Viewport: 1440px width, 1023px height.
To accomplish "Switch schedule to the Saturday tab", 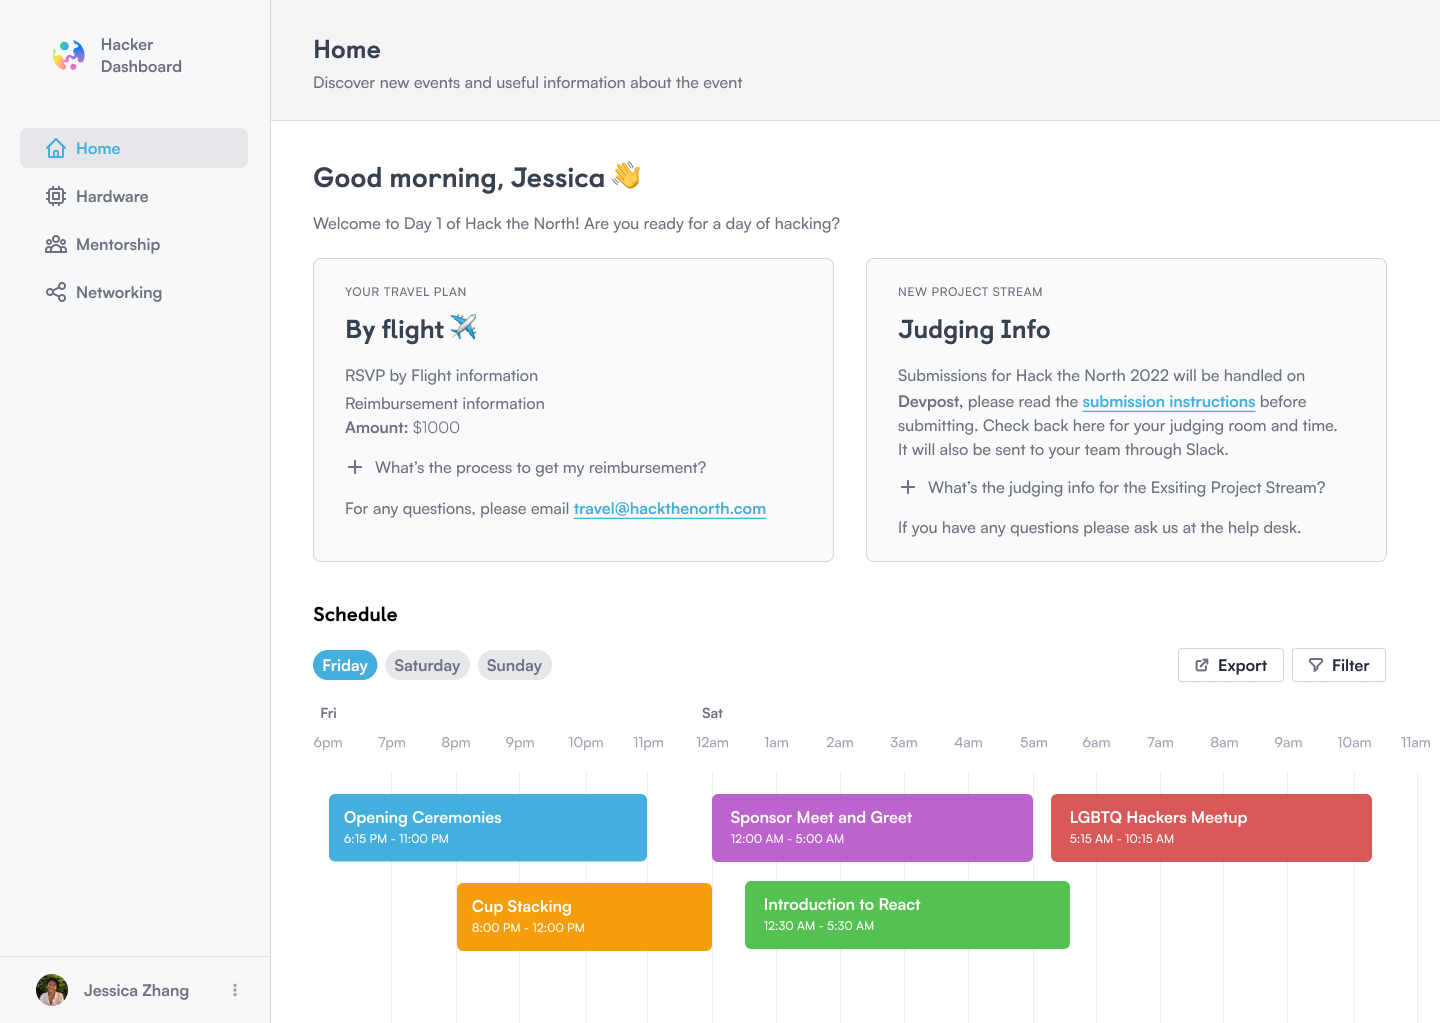I will pyautogui.click(x=427, y=665).
